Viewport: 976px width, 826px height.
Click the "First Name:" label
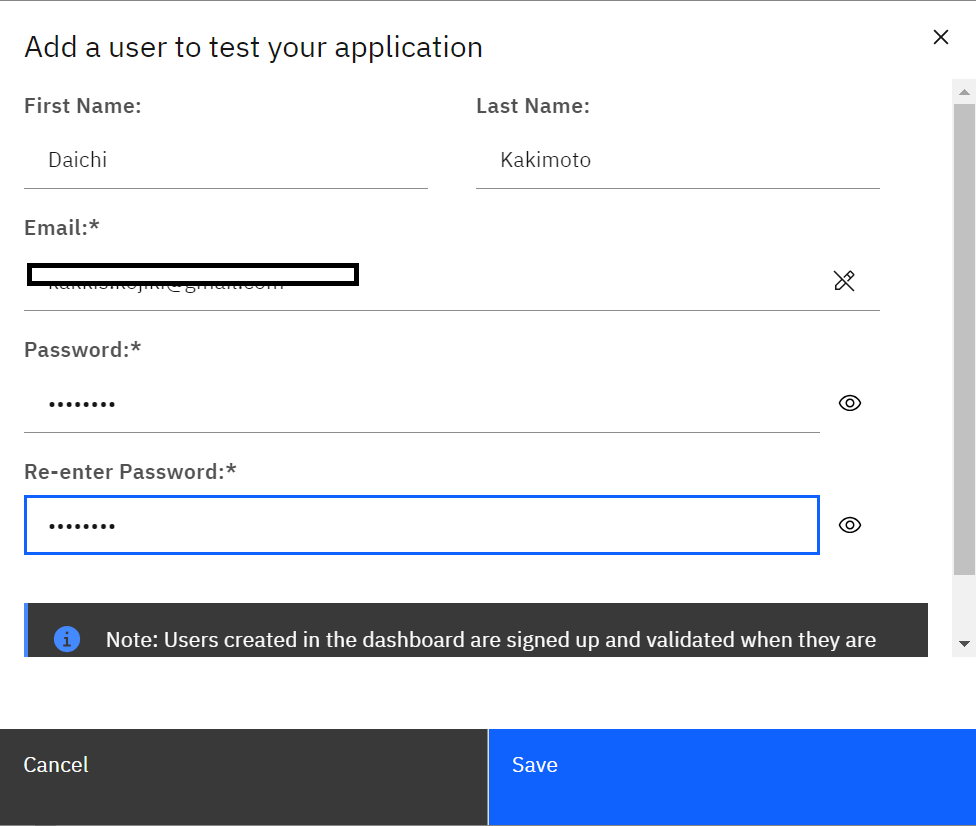tap(83, 106)
